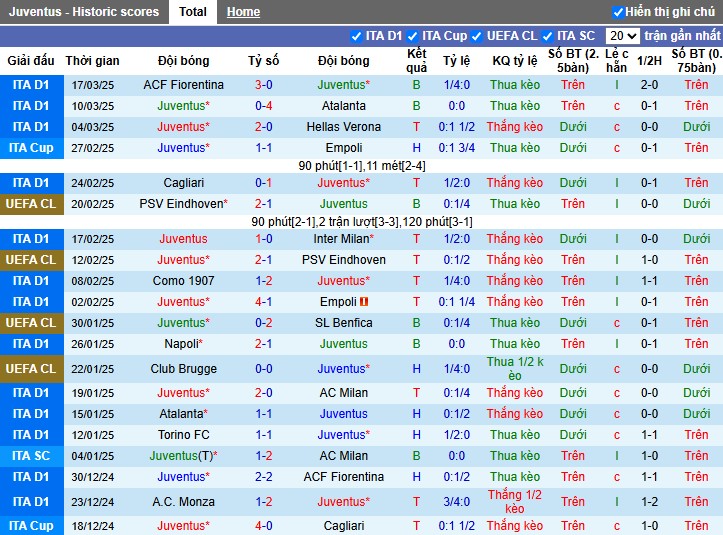Switch to the Total tab

193,12
